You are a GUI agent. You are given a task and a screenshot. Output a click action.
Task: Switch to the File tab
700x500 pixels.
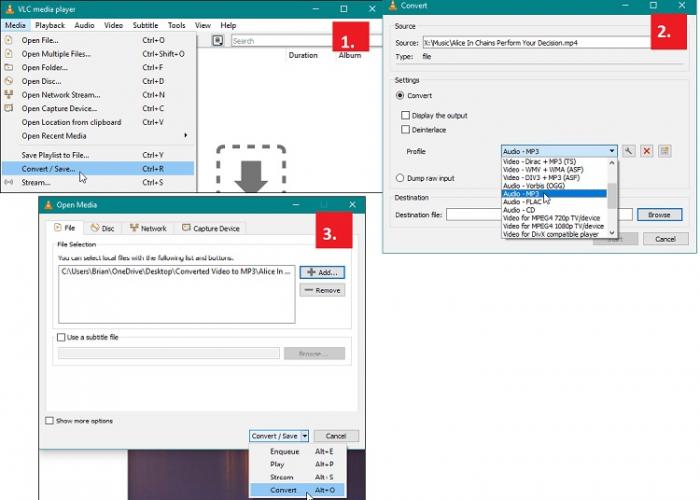(64, 228)
